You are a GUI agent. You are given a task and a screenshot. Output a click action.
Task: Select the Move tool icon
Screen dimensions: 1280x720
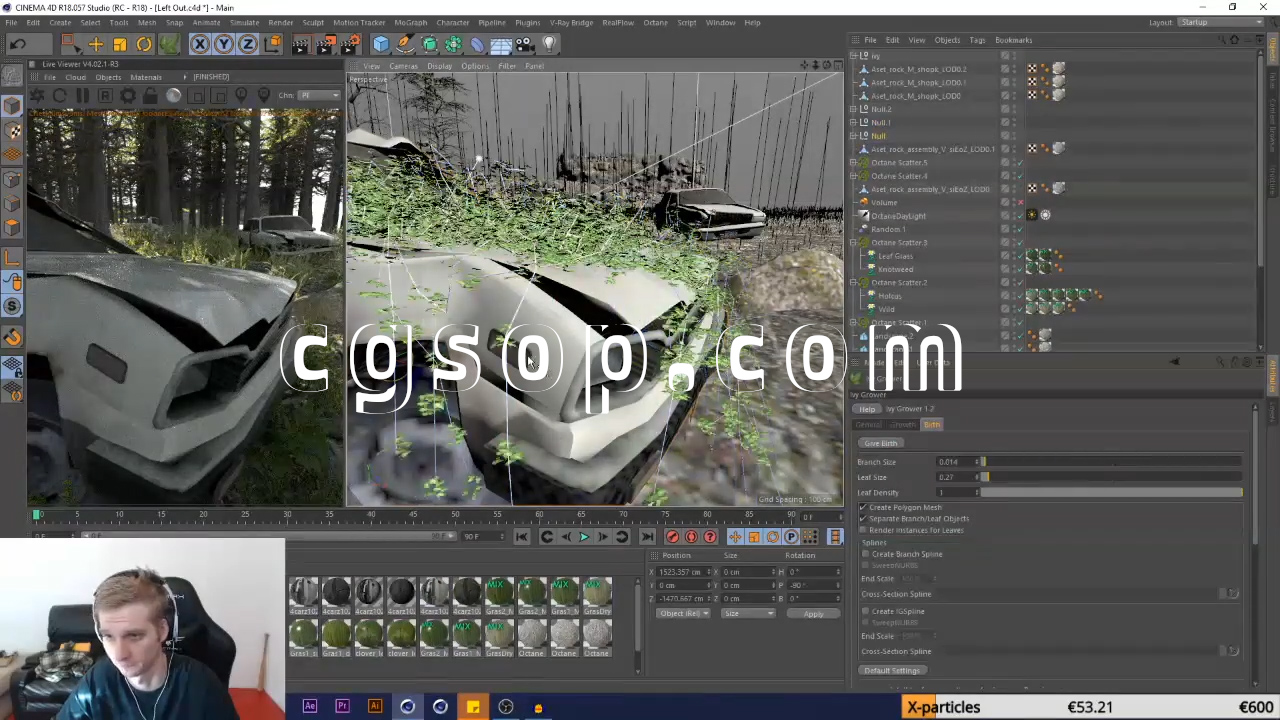[96, 44]
